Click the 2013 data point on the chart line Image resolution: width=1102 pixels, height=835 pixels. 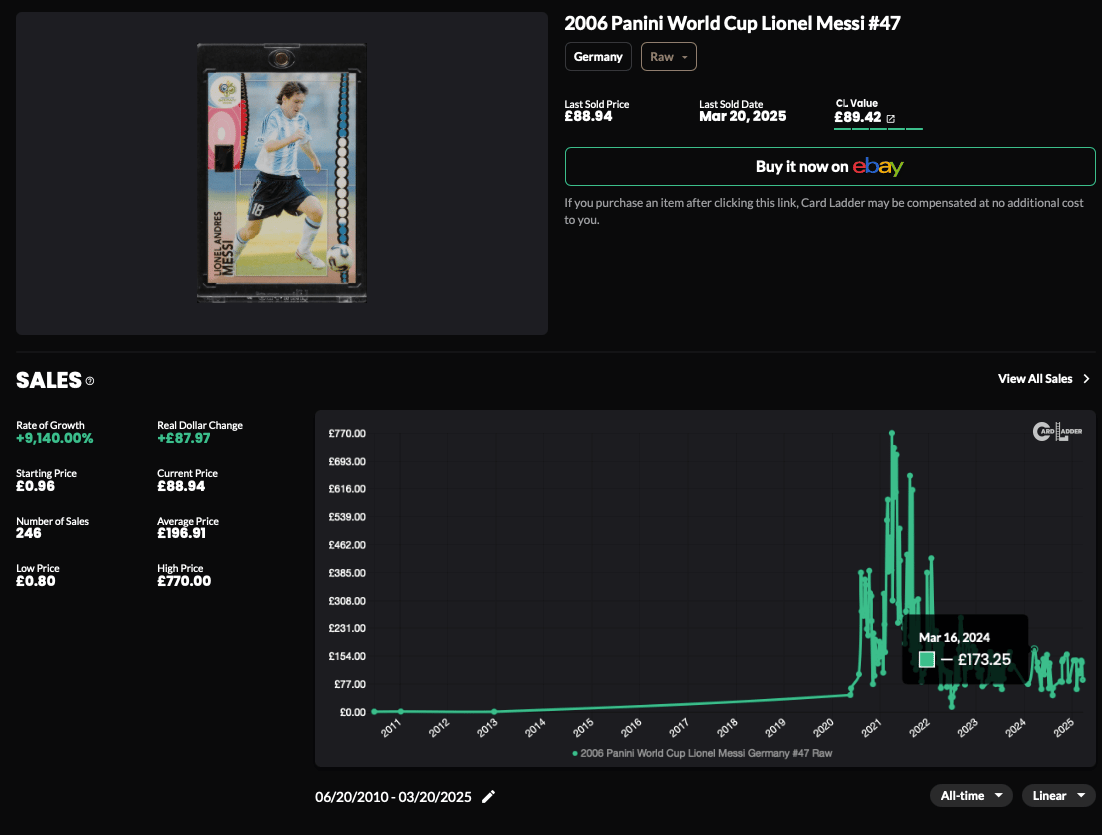tap(494, 711)
